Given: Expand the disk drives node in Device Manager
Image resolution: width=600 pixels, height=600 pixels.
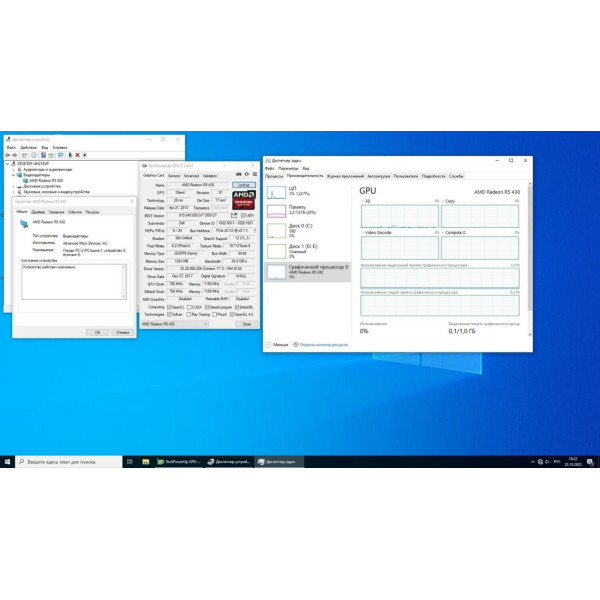Looking at the screenshot, I should click(13, 186).
